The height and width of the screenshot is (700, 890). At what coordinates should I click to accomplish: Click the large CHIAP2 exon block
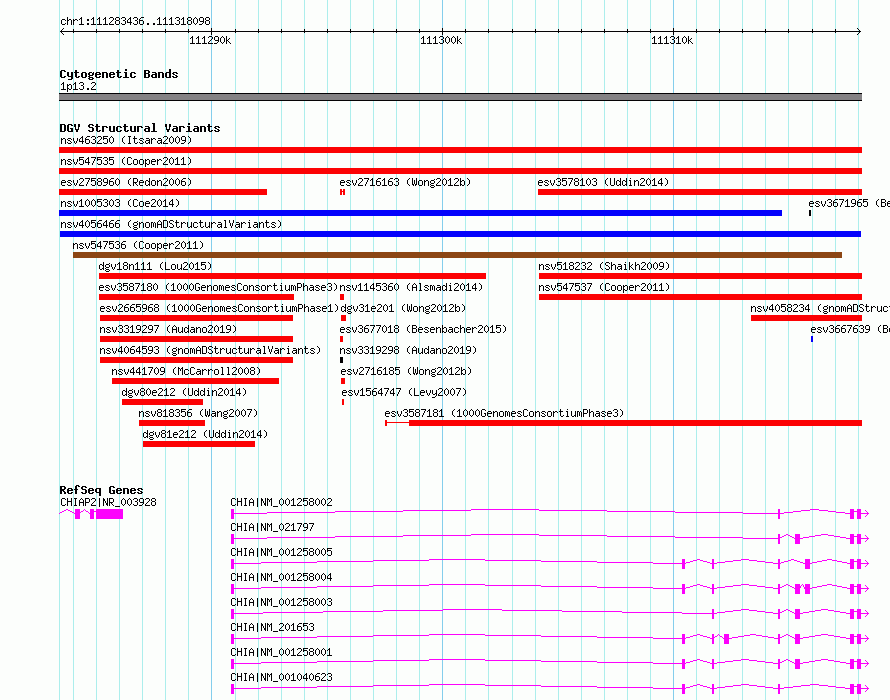point(110,514)
